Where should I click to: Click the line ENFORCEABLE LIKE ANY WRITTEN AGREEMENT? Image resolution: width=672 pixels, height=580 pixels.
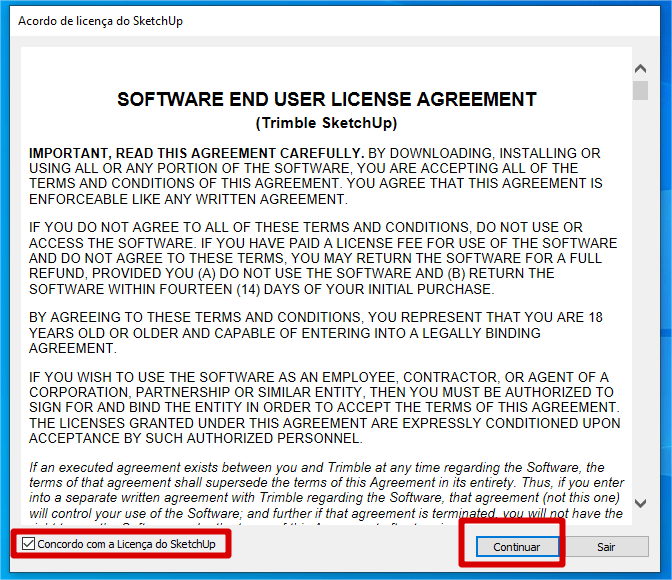point(188,199)
